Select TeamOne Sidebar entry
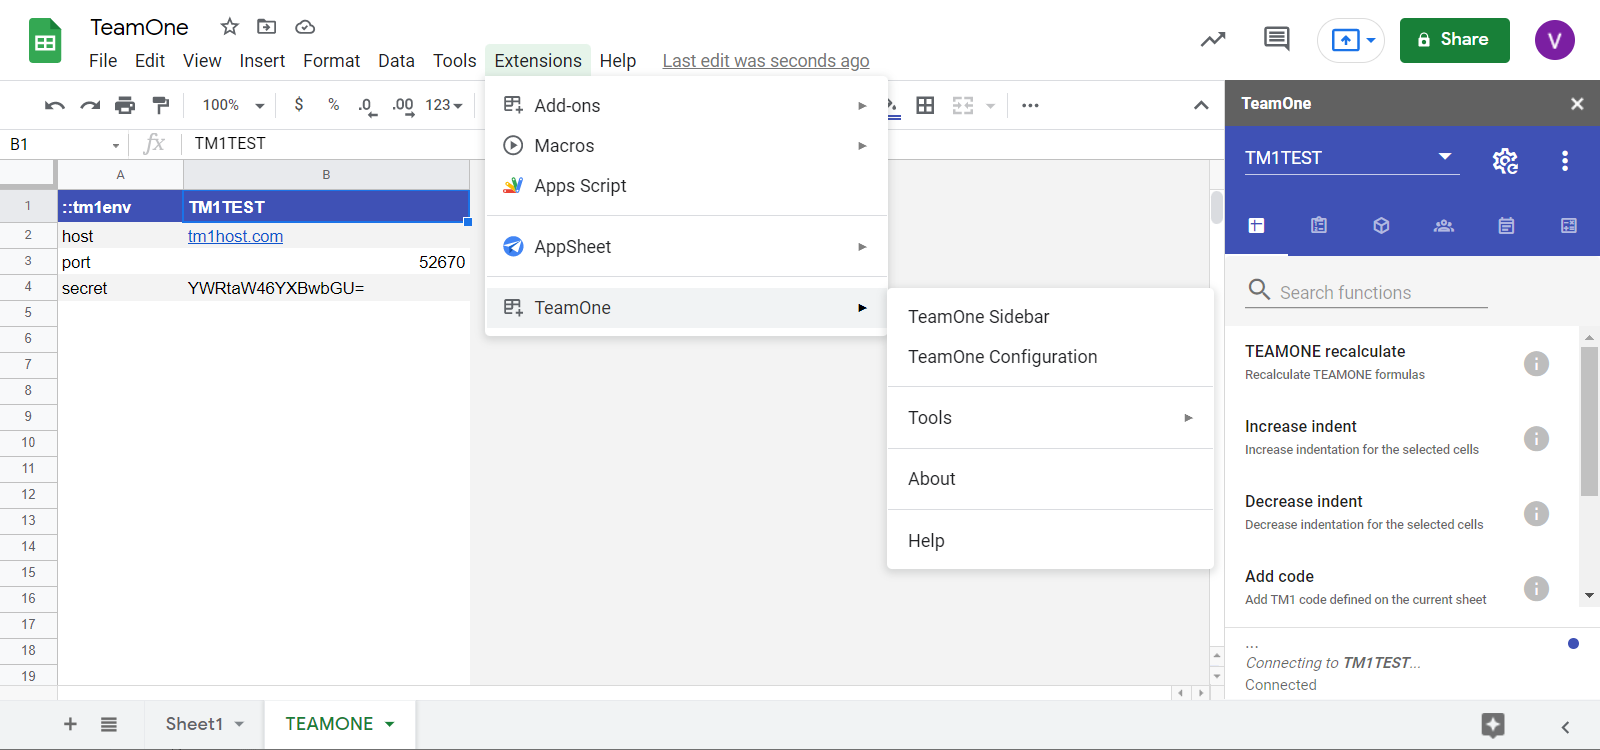1600x750 pixels. point(1050,317)
